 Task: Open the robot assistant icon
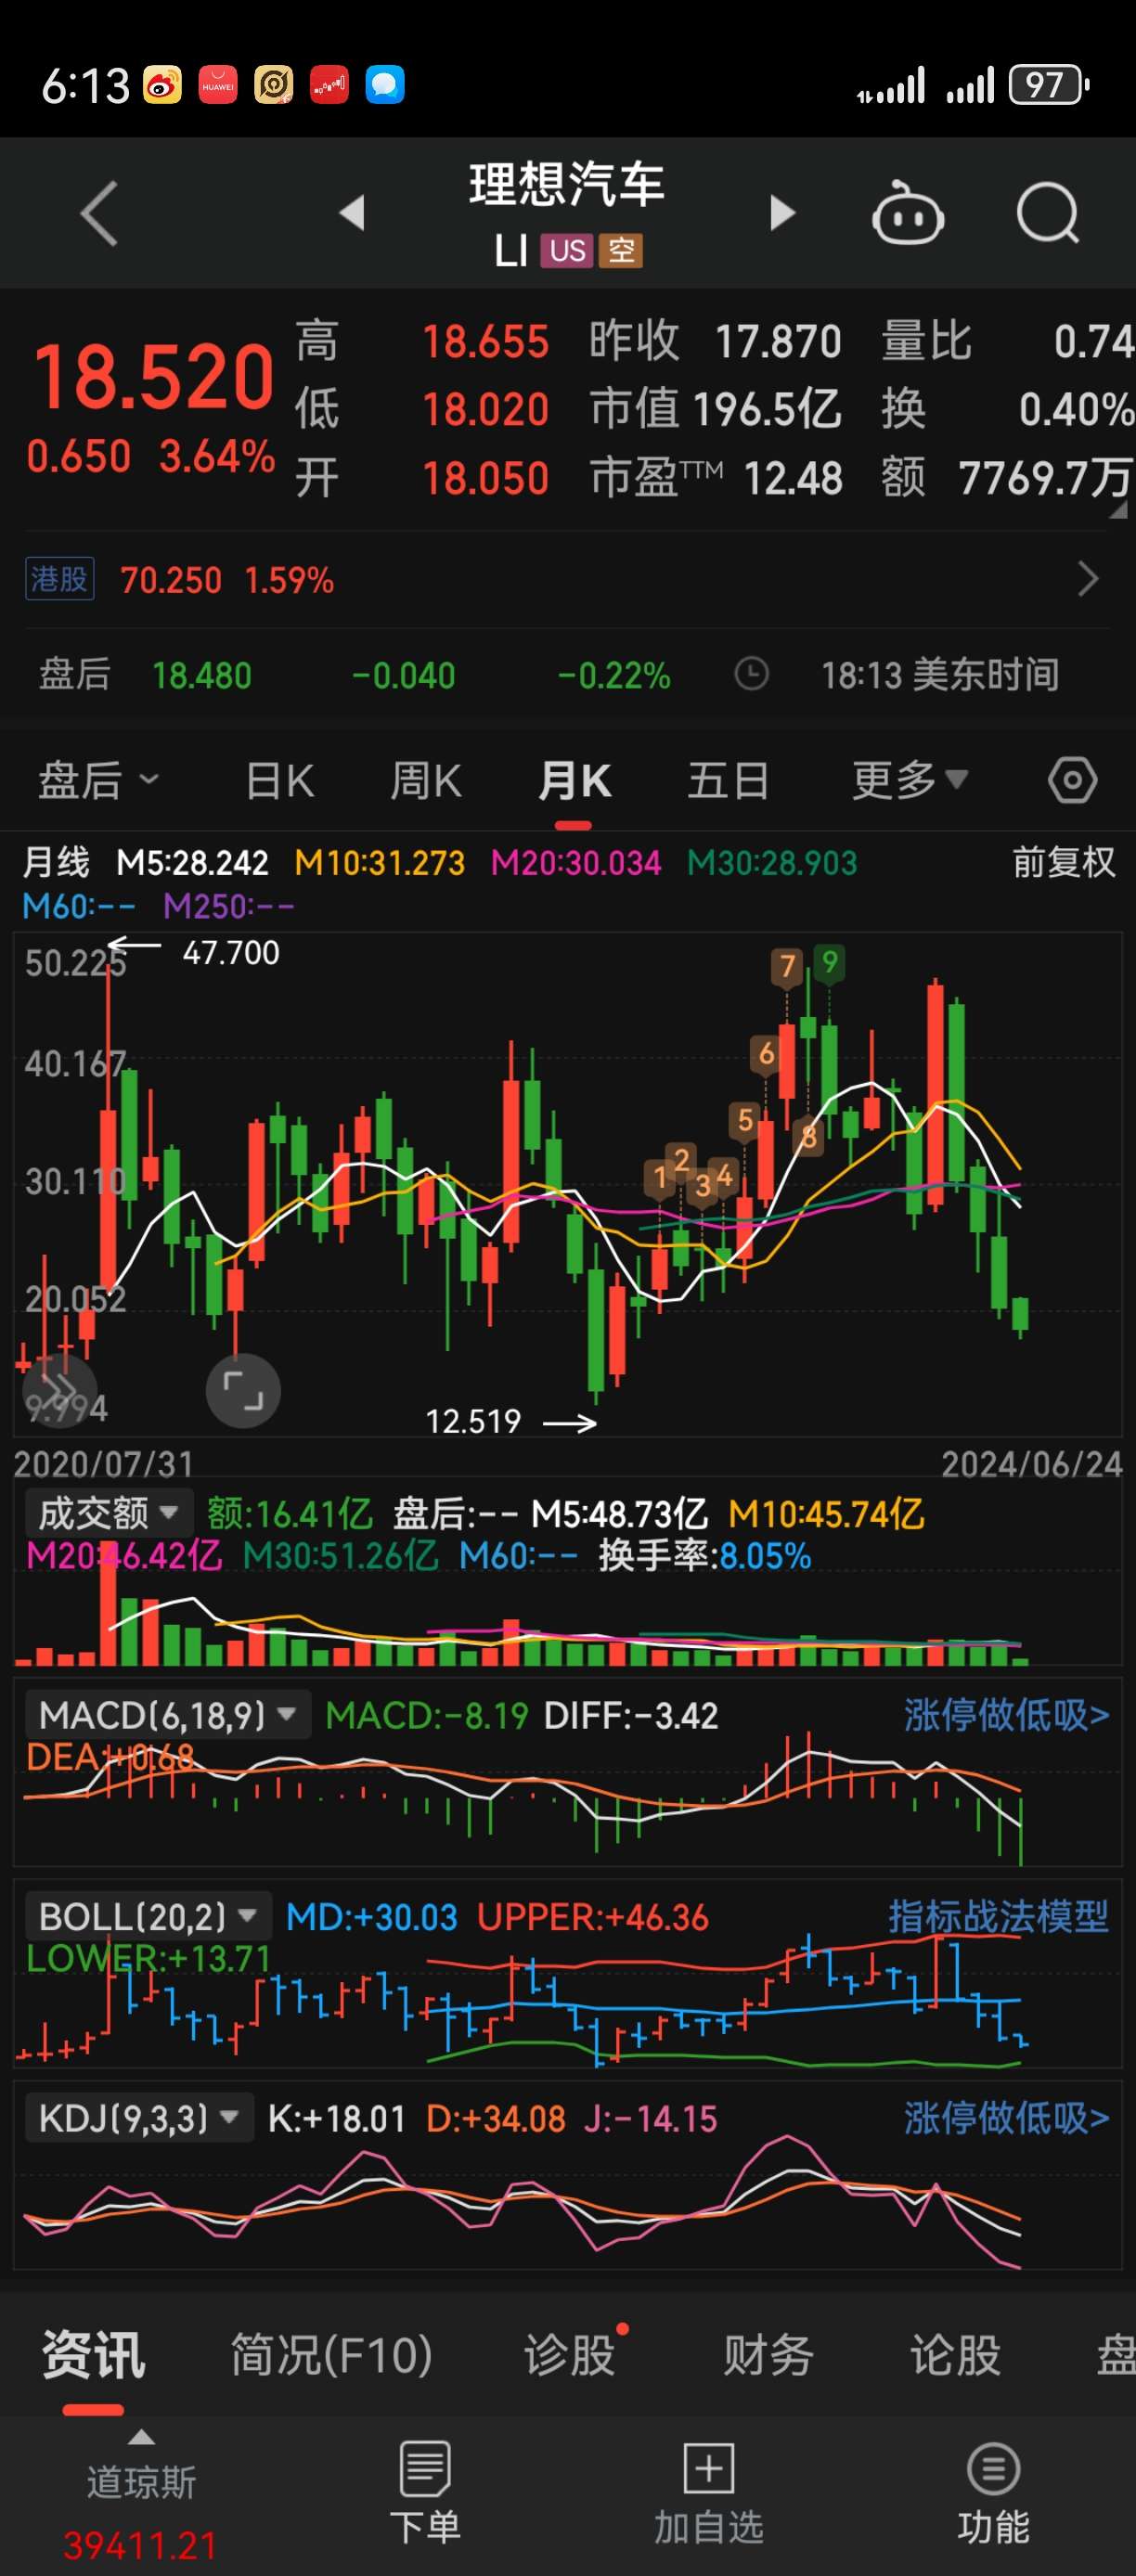click(x=908, y=213)
